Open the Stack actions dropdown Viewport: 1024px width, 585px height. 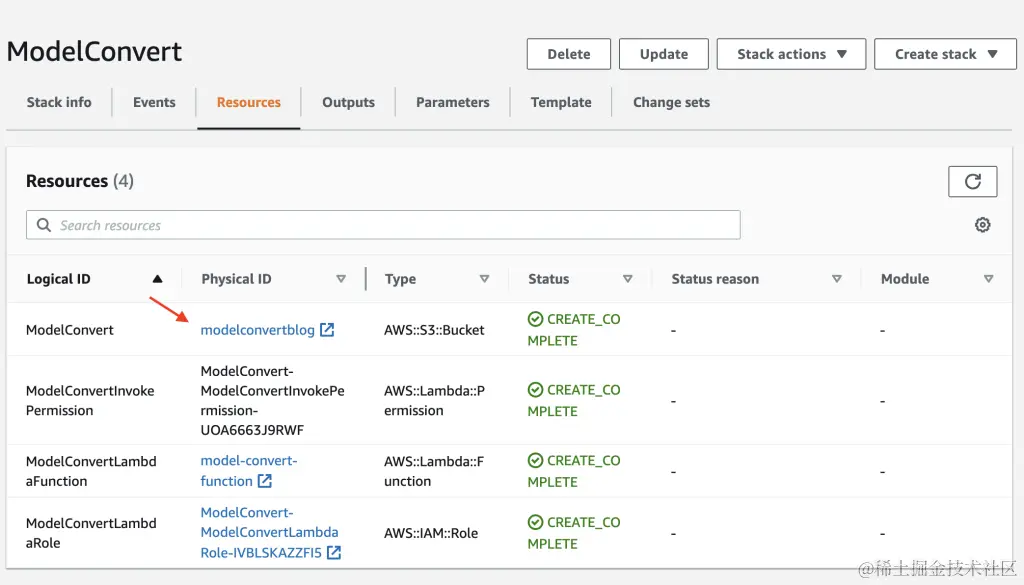coord(791,54)
